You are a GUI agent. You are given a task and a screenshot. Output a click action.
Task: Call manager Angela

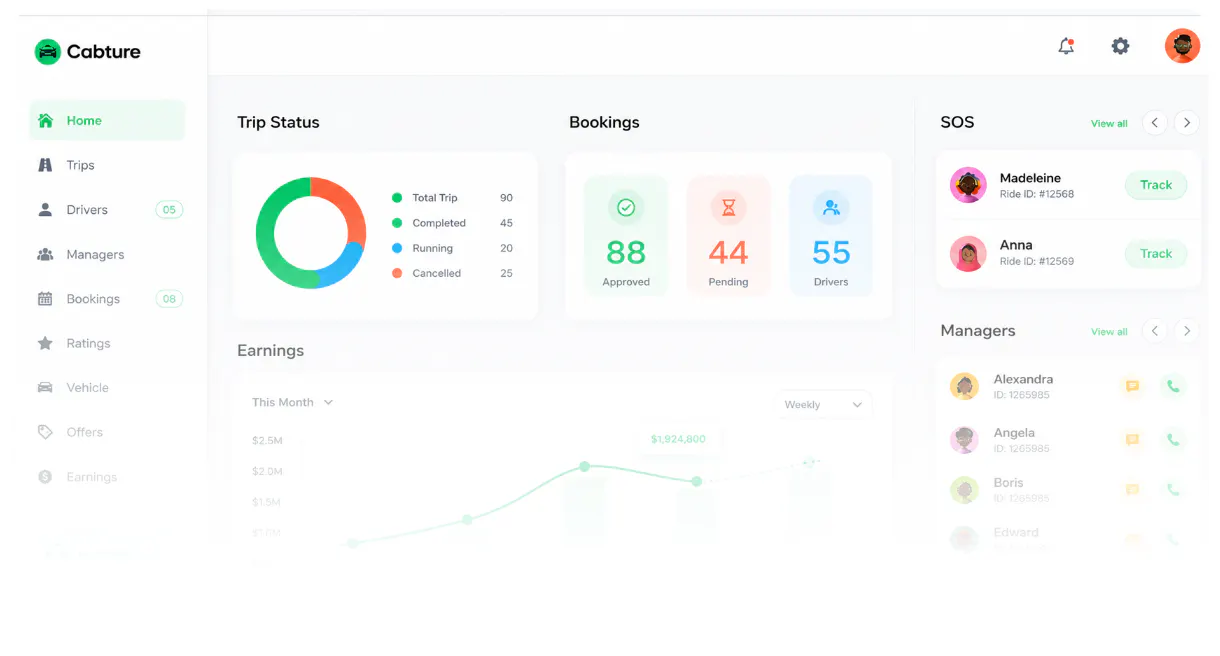pyautogui.click(x=1173, y=439)
